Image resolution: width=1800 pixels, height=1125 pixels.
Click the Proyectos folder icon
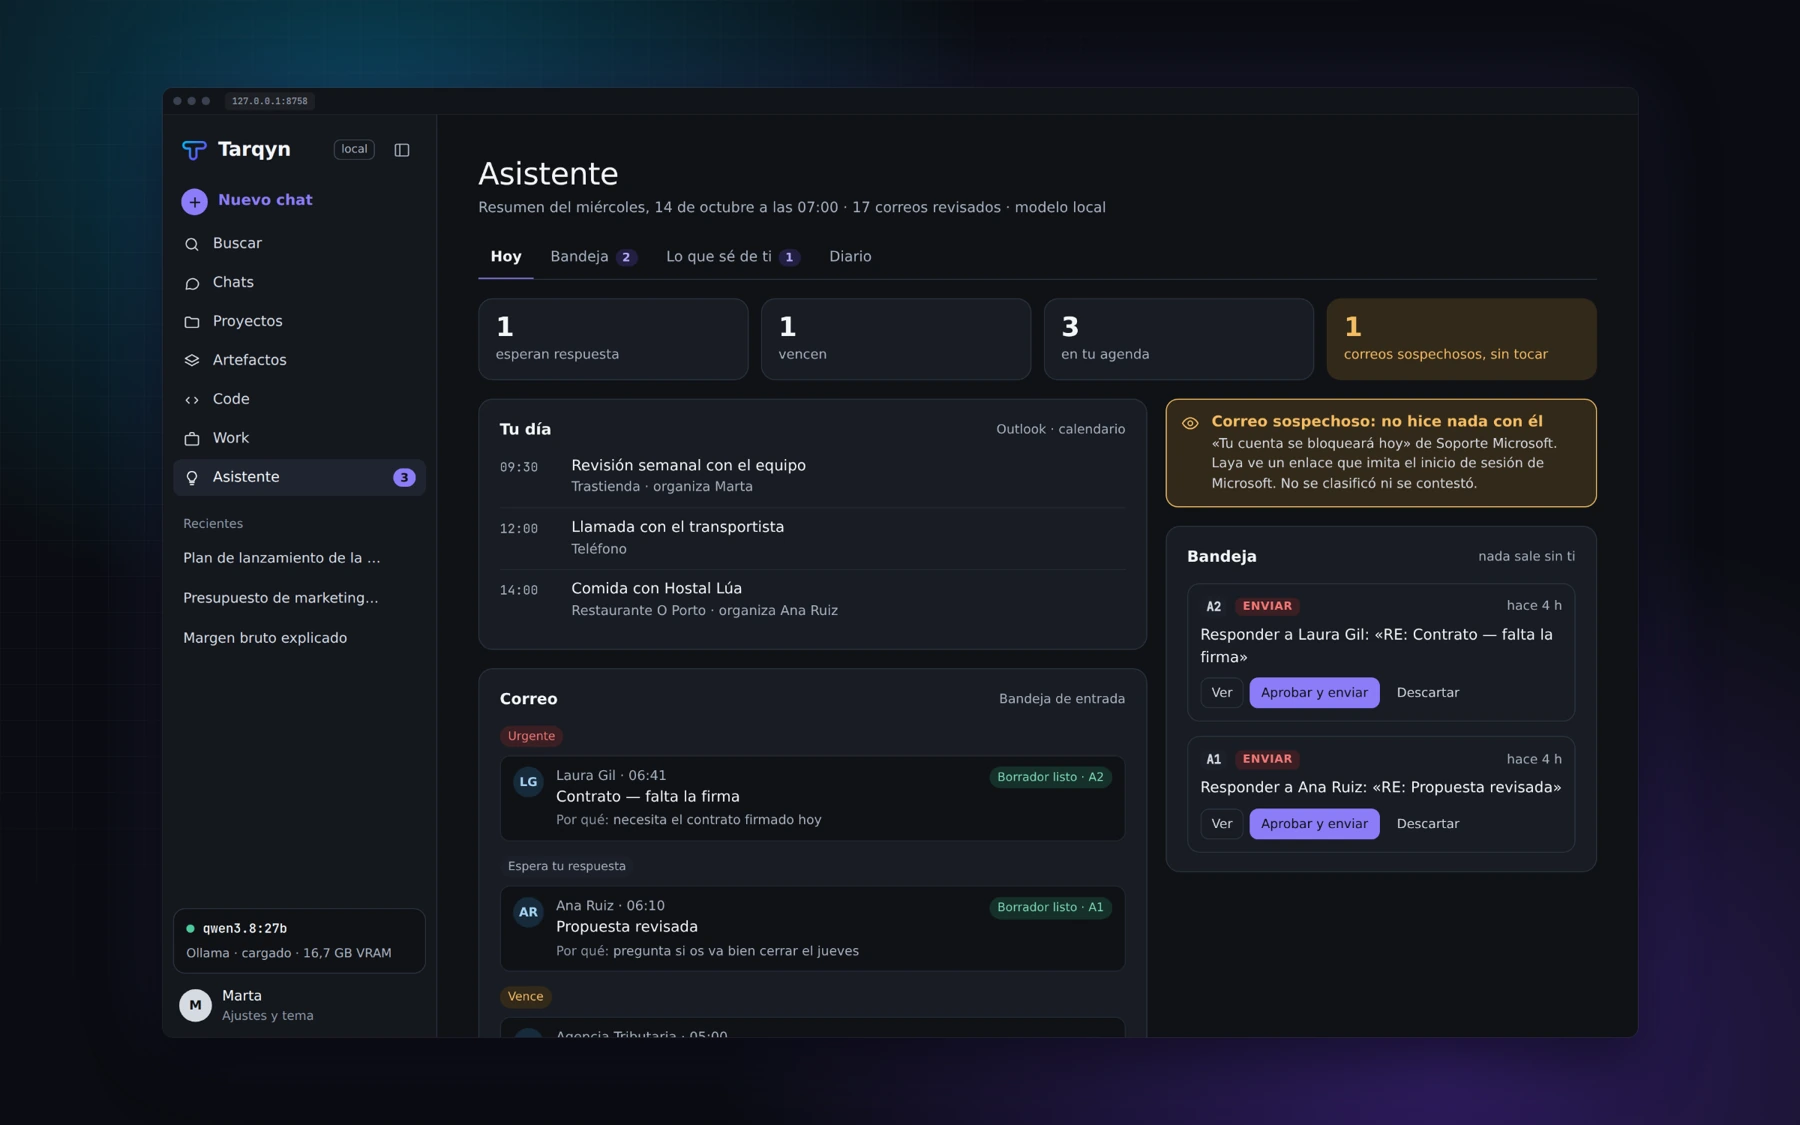pyautogui.click(x=192, y=322)
